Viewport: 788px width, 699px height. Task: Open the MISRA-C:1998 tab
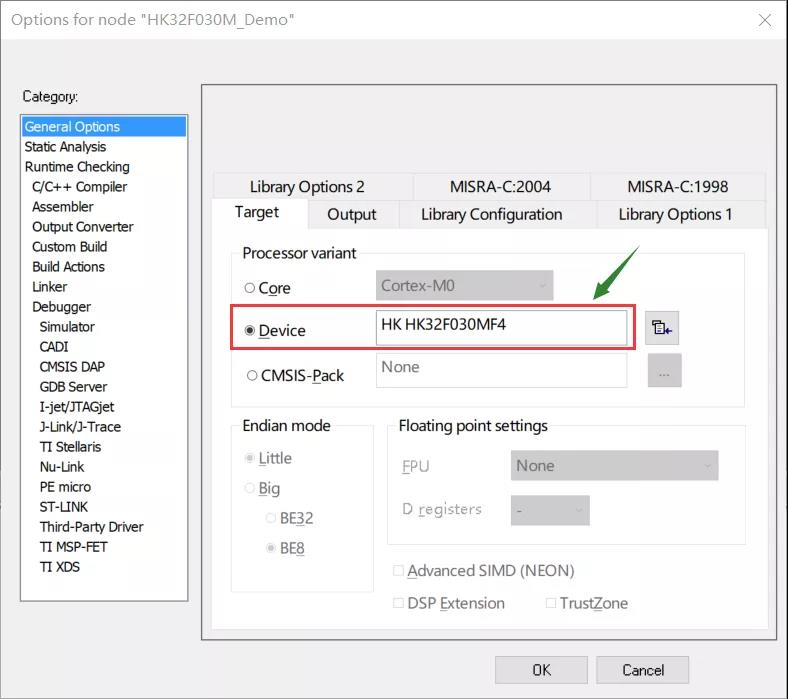[677, 187]
